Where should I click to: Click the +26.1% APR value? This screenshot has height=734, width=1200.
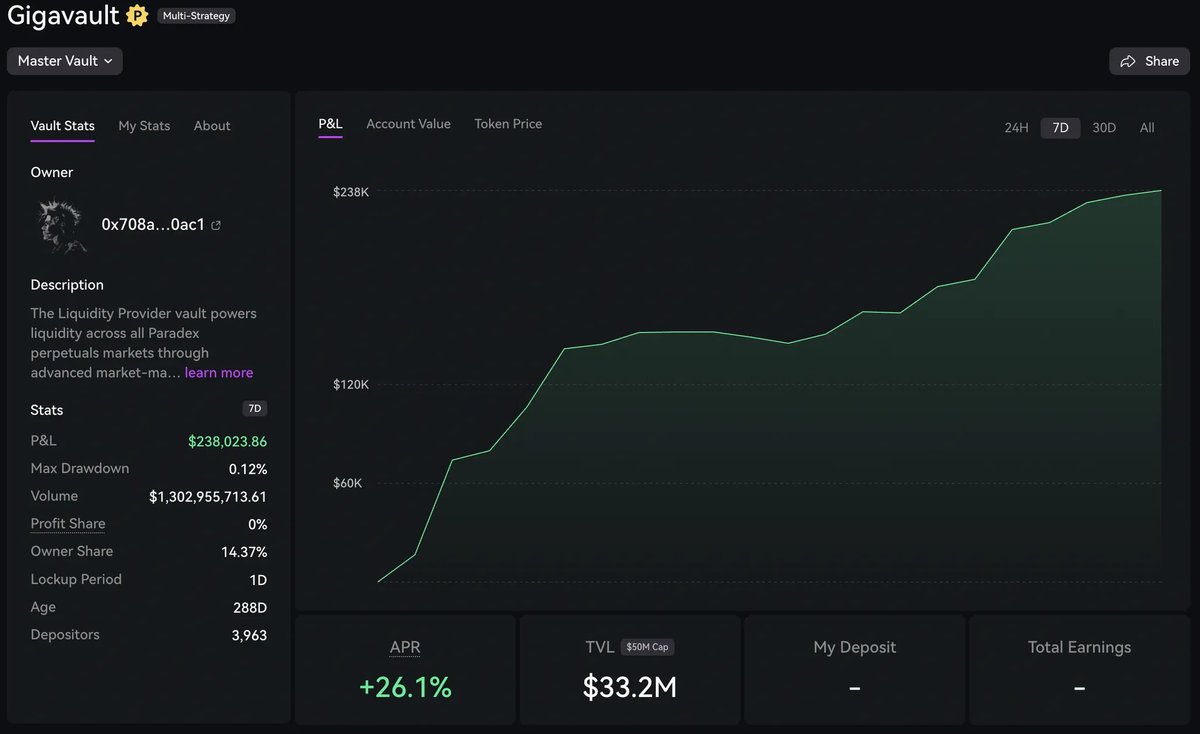(x=405, y=687)
